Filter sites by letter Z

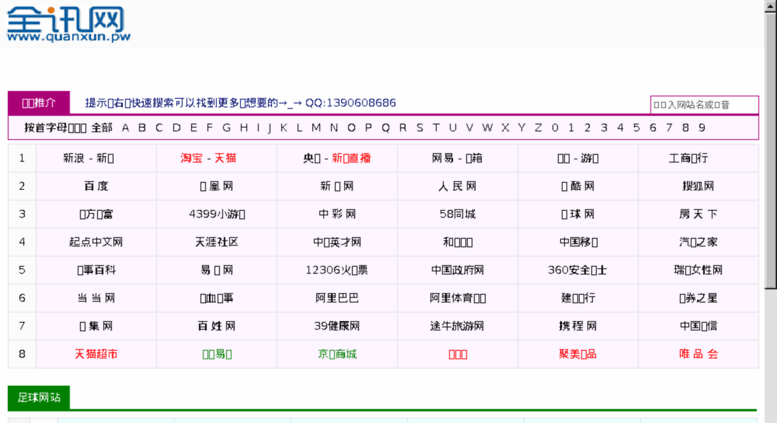tap(538, 128)
